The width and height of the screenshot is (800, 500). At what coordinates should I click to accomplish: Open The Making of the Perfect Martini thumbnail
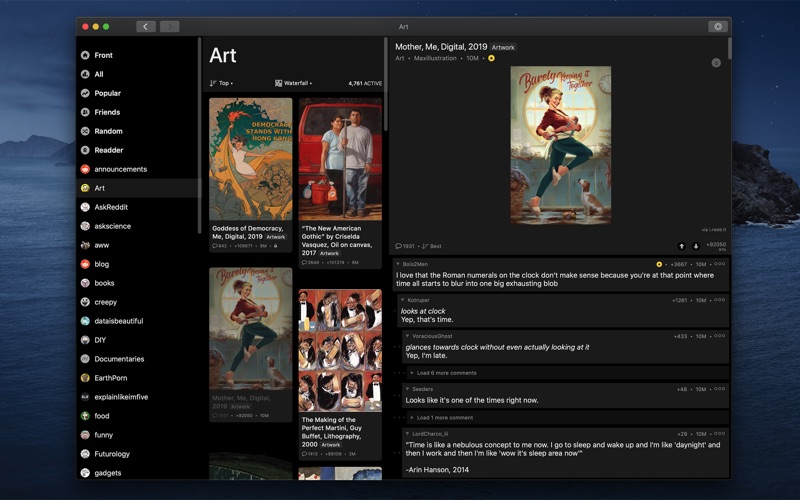pos(340,351)
